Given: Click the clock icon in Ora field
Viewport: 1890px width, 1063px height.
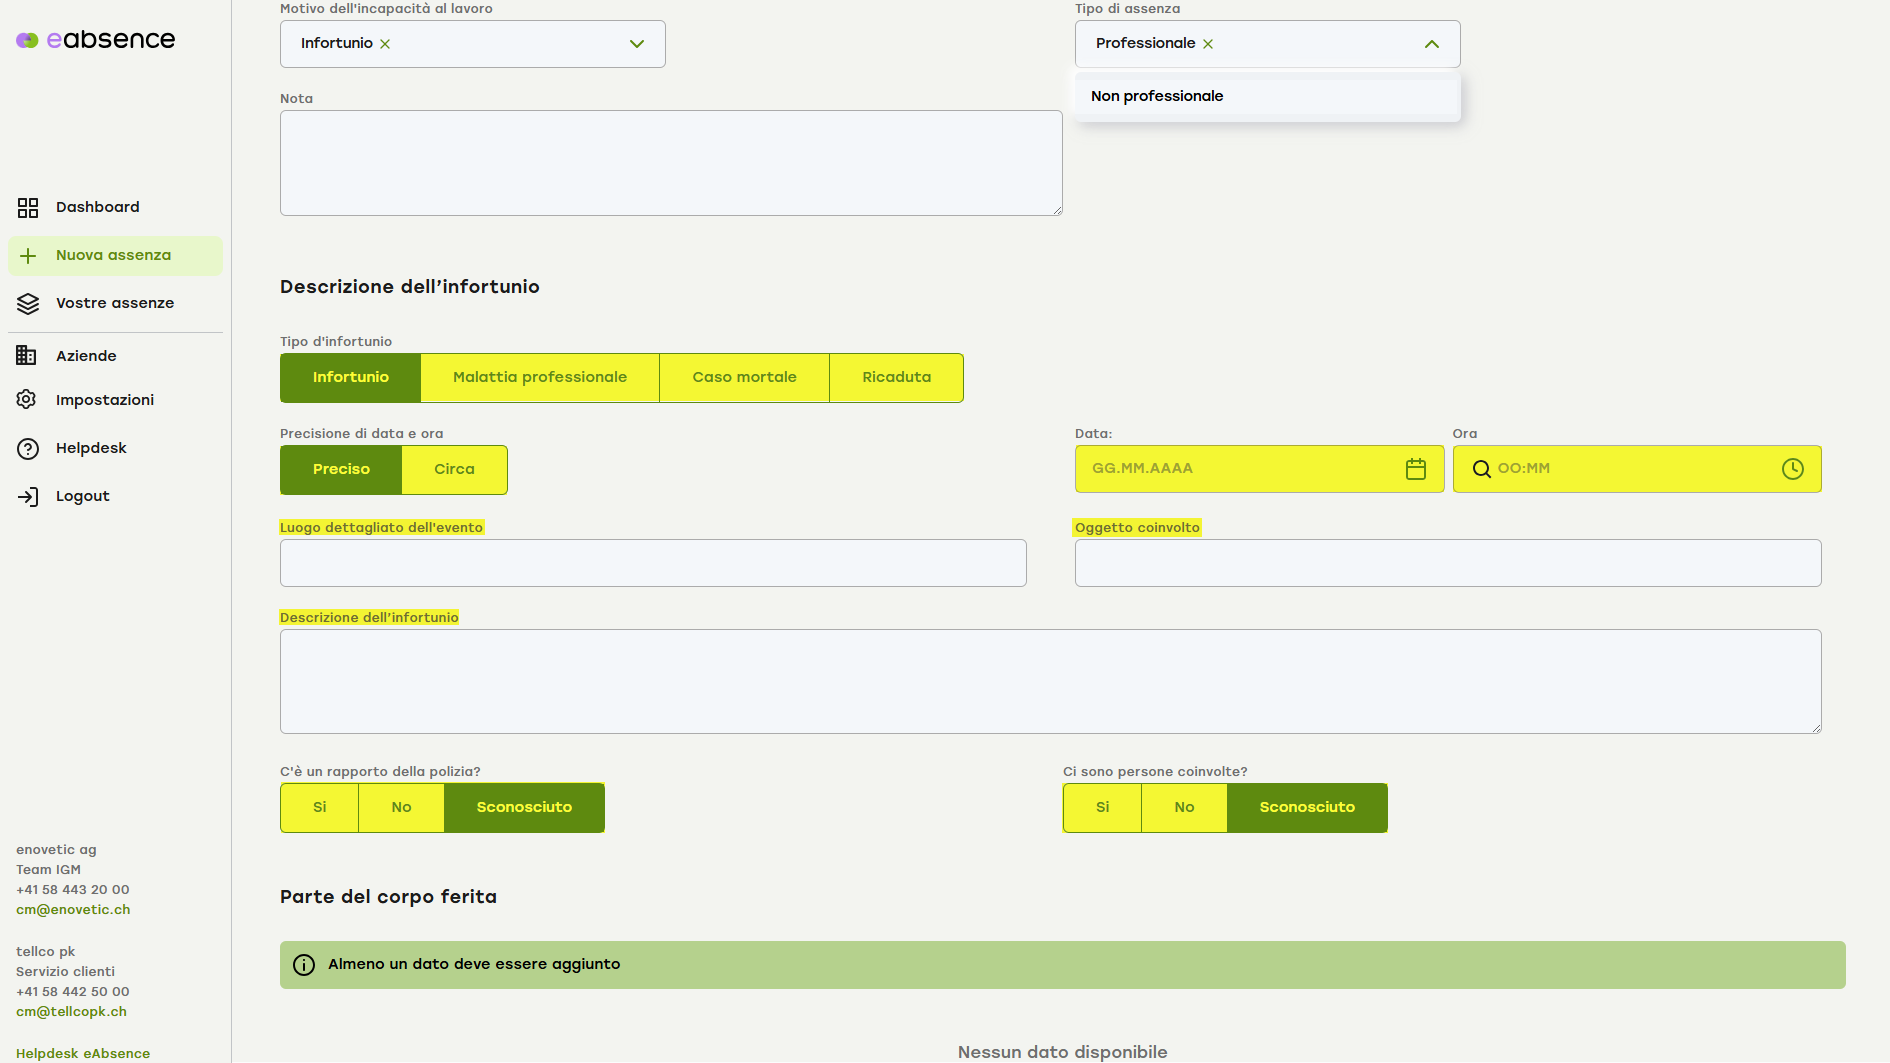Looking at the screenshot, I should coord(1792,469).
